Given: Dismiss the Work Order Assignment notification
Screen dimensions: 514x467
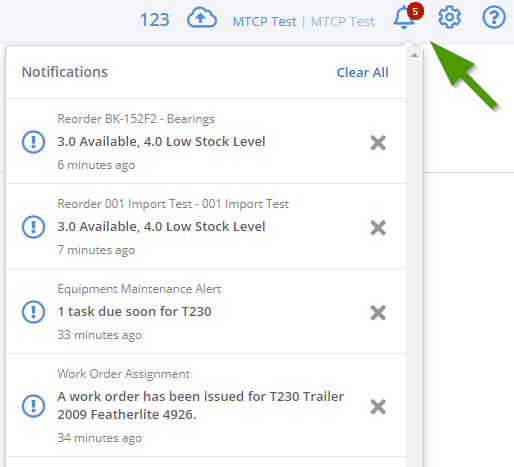Looking at the screenshot, I should 378,406.
